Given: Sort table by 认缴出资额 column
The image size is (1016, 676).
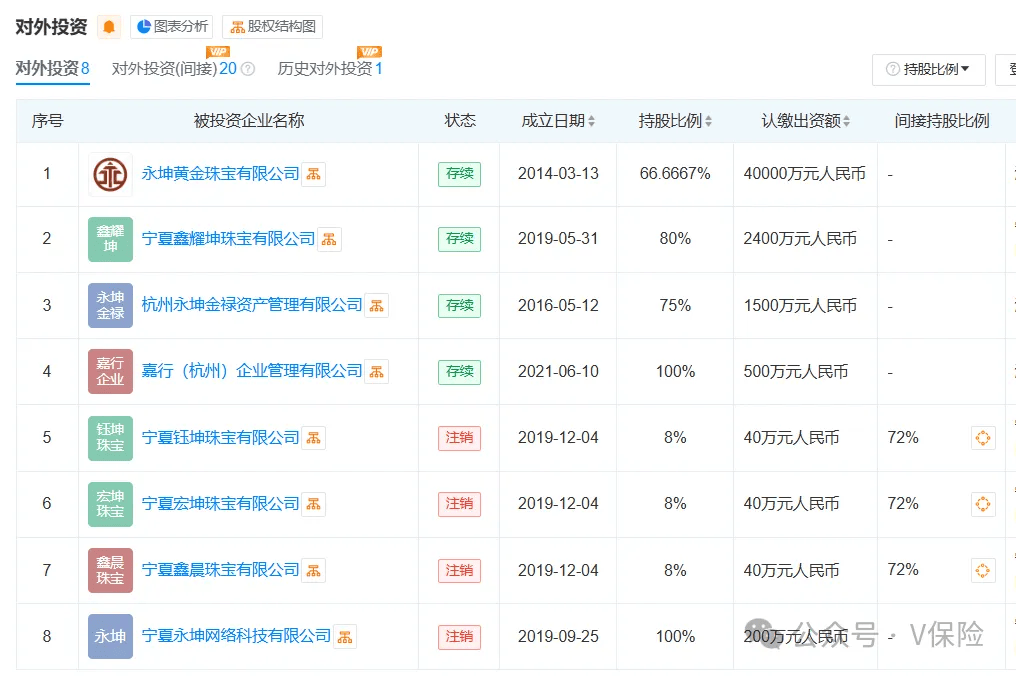Looking at the screenshot, I should [x=805, y=121].
